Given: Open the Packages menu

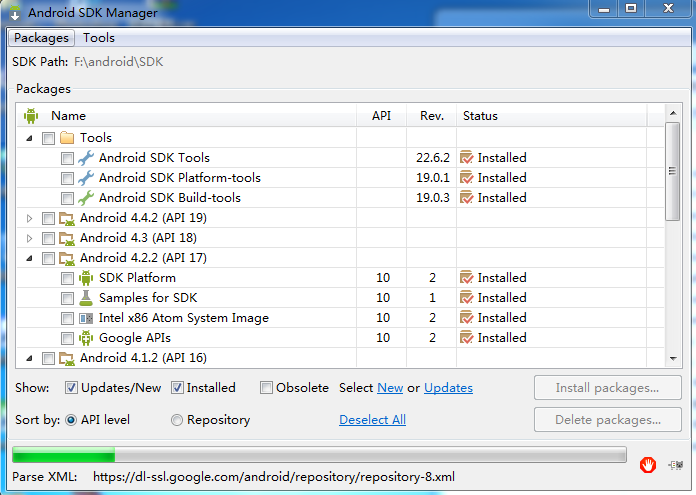Looking at the screenshot, I should pos(41,38).
